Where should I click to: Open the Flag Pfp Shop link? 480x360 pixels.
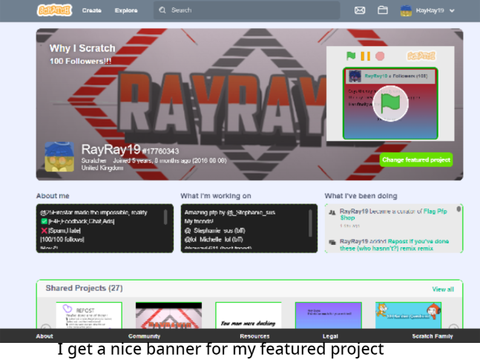click(x=393, y=214)
